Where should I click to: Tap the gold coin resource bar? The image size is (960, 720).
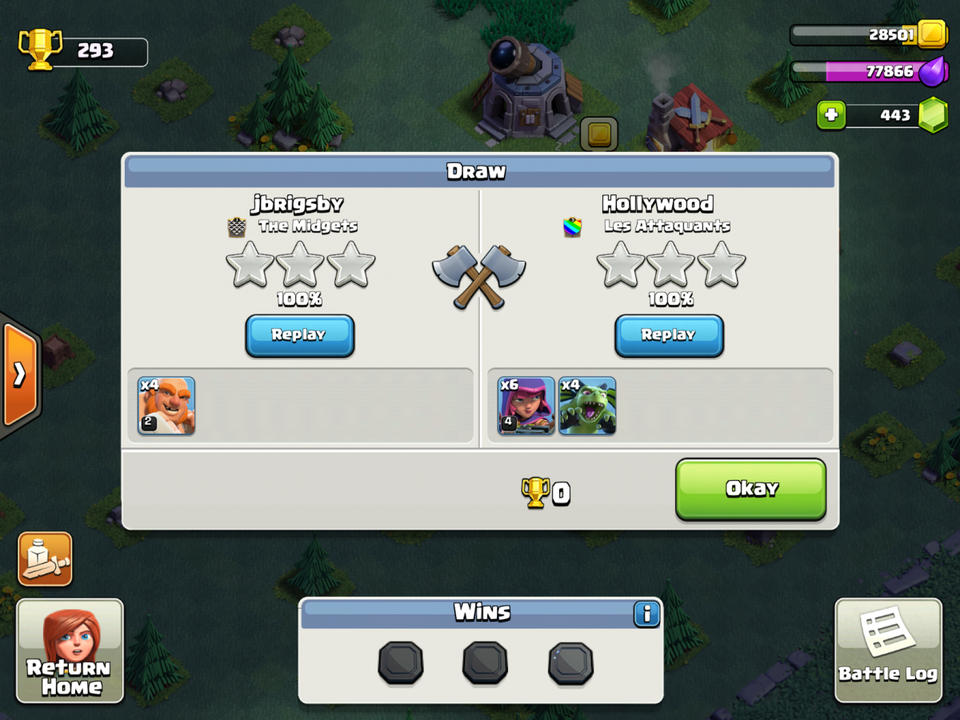(x=868, y=34)
